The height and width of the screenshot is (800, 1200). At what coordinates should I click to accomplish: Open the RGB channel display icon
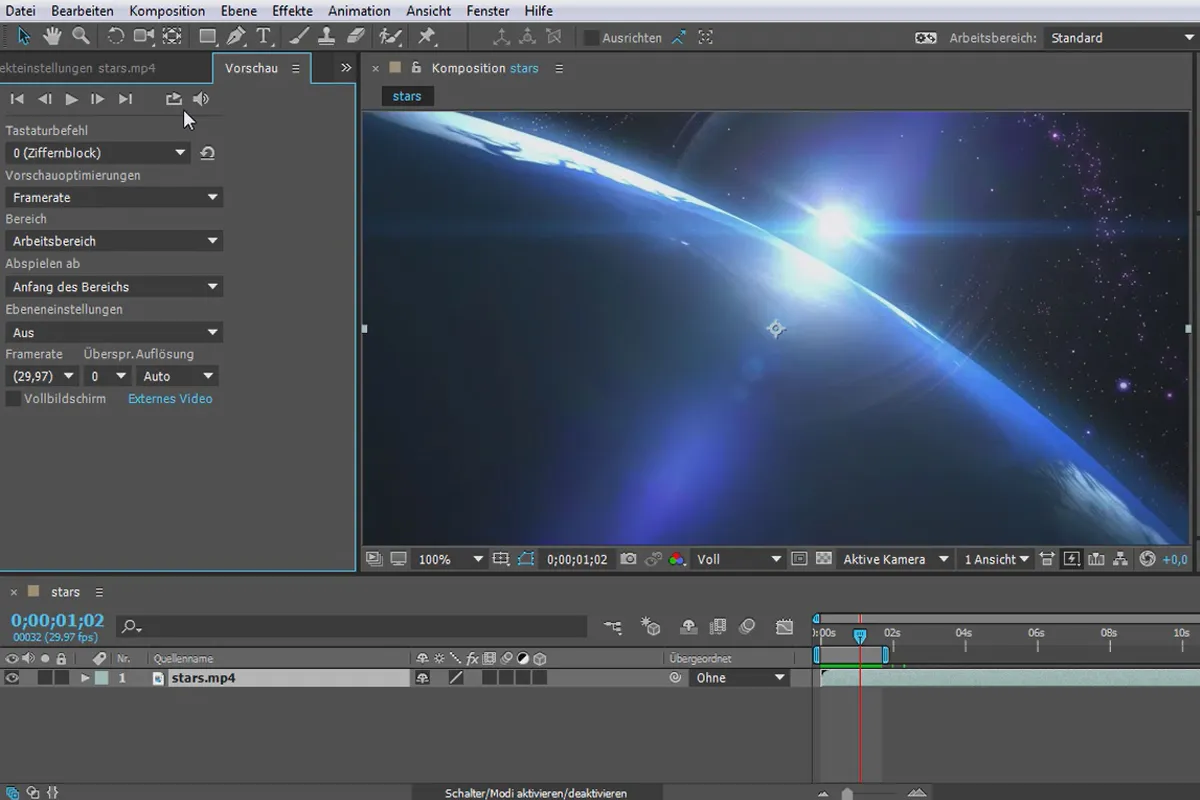click(x=677, y=559)
